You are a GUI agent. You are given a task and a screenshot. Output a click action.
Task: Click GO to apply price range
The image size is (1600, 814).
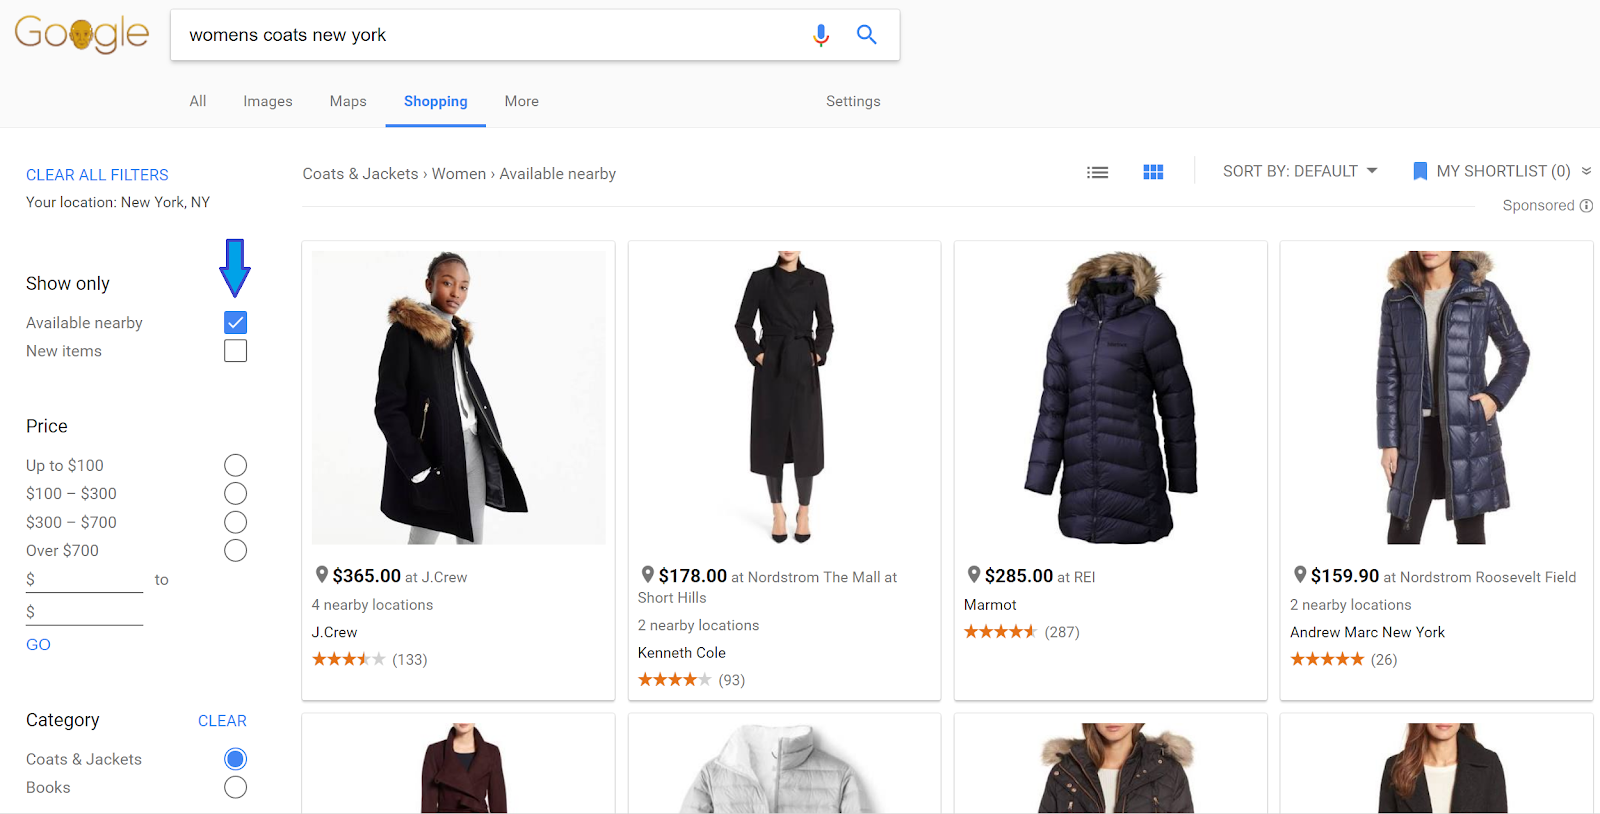coord(38,644)
